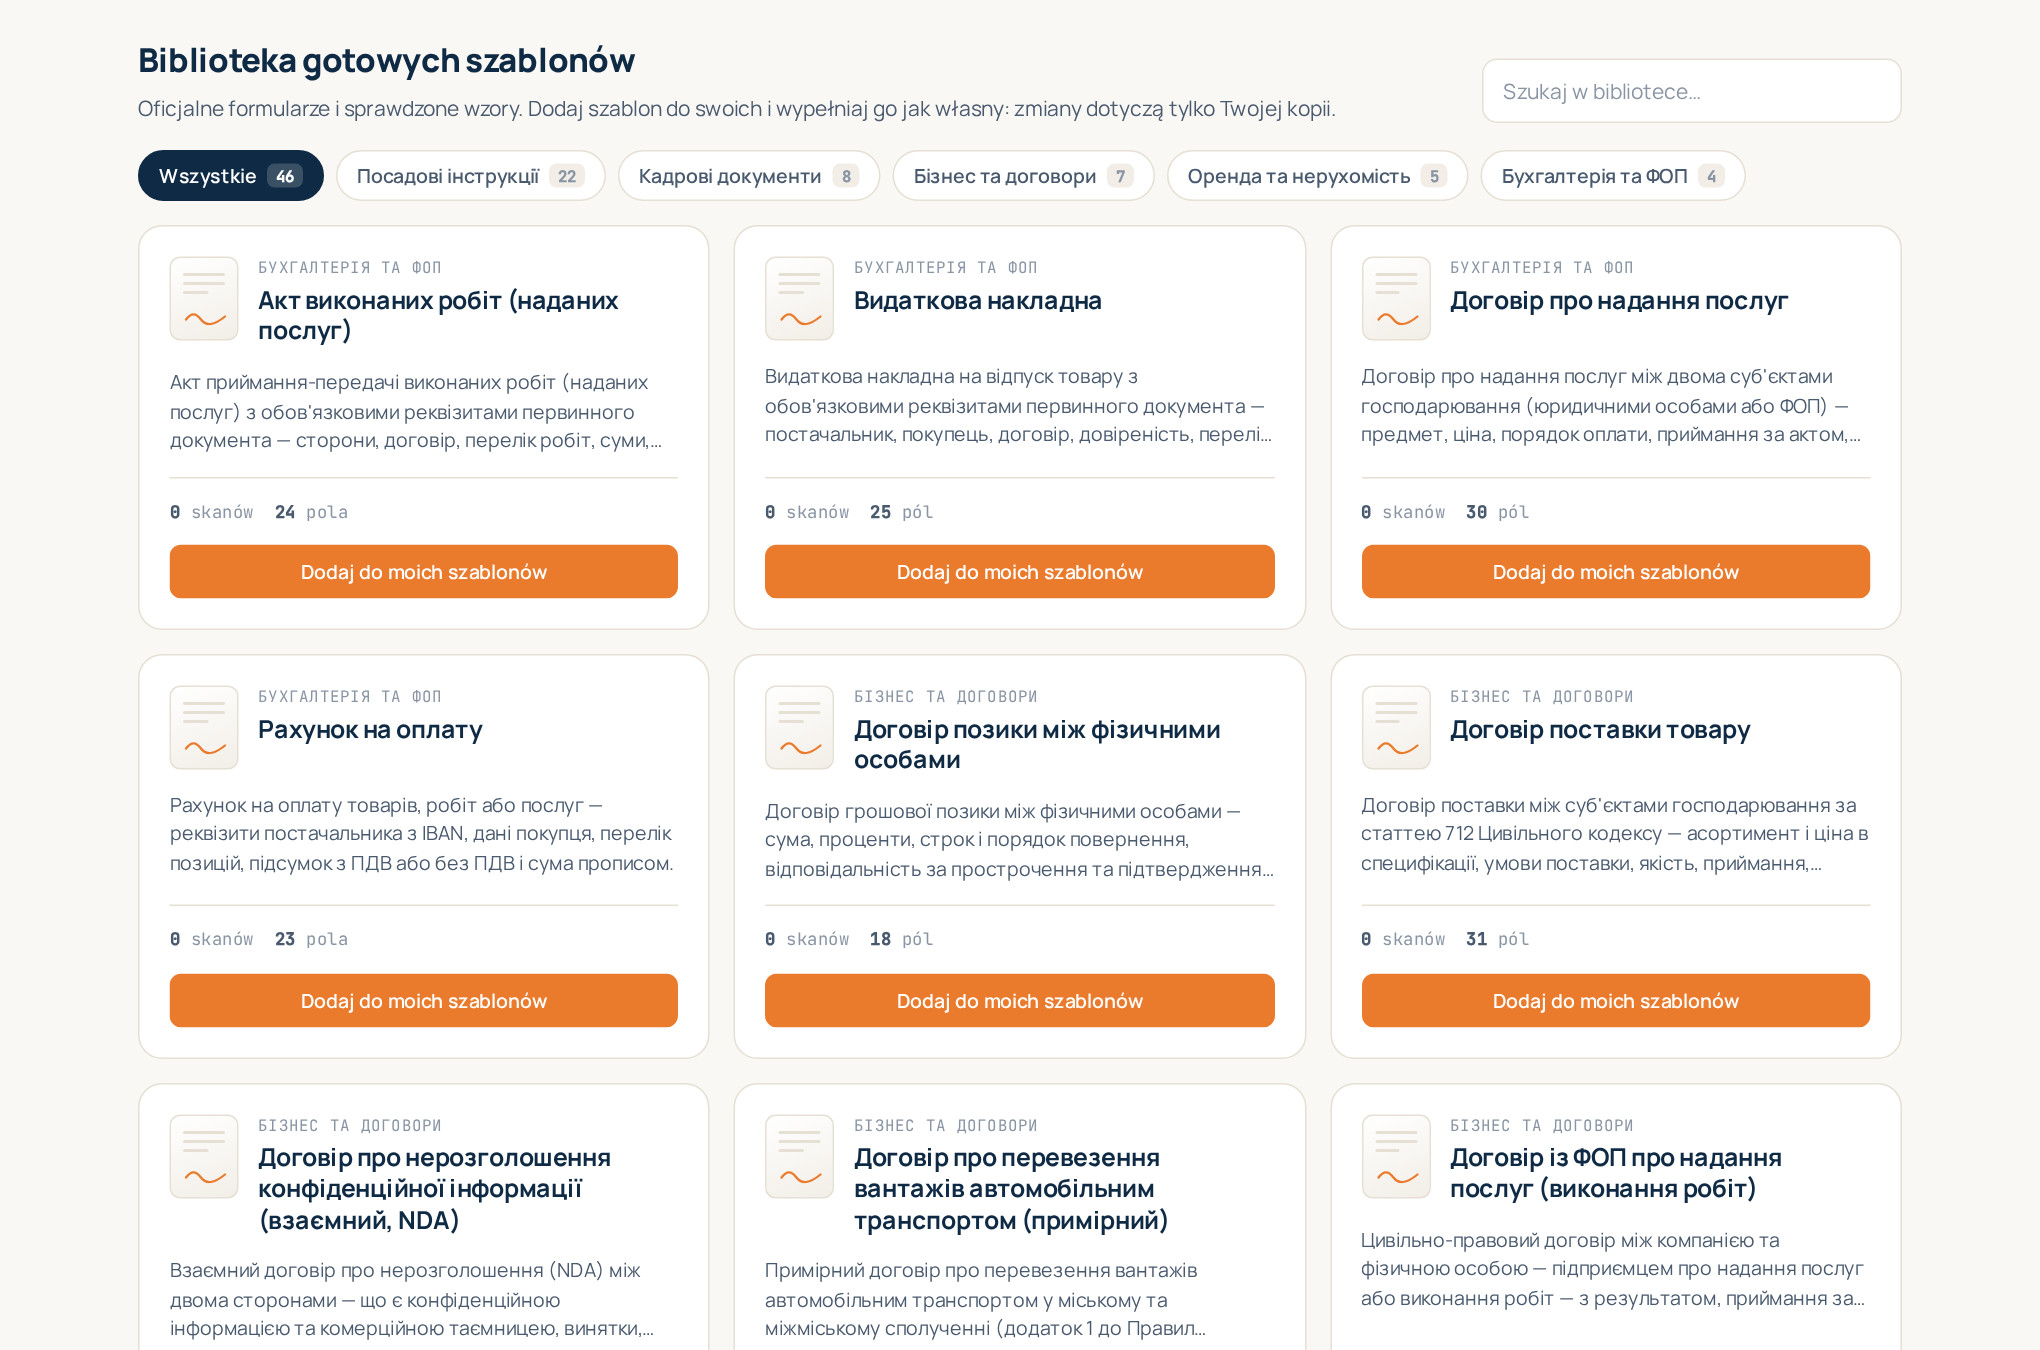
Task: Open the Договір про нерозголошення конфіденційної інформації title
Action: pos(434,1189)
